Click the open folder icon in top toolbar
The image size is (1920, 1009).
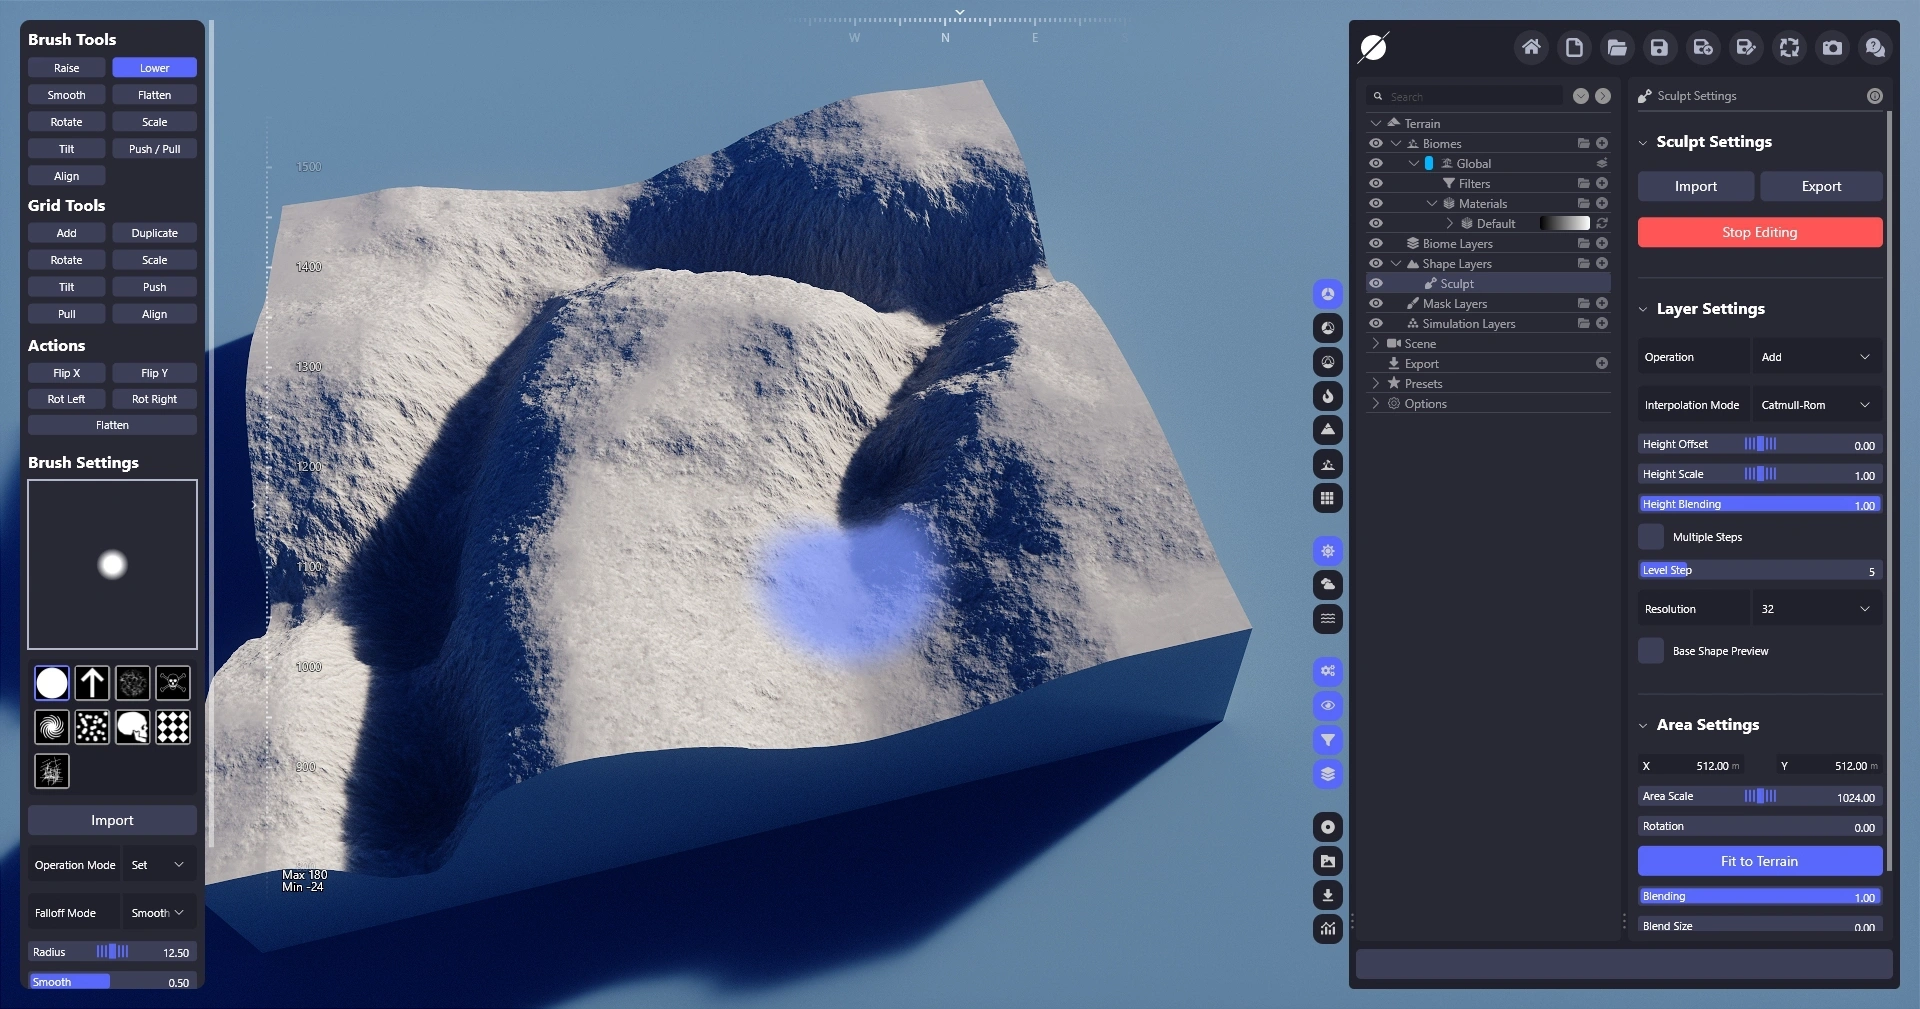tap(1616, 48)
